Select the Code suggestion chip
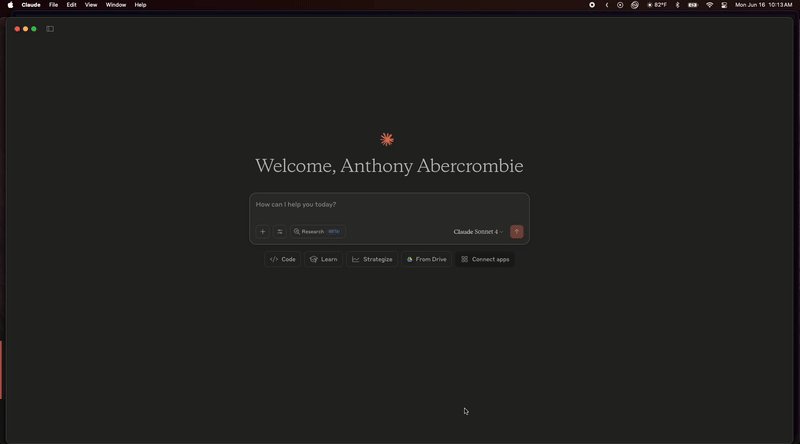The height and width of the screenshot is (444, 800). [x=283, y=259]
